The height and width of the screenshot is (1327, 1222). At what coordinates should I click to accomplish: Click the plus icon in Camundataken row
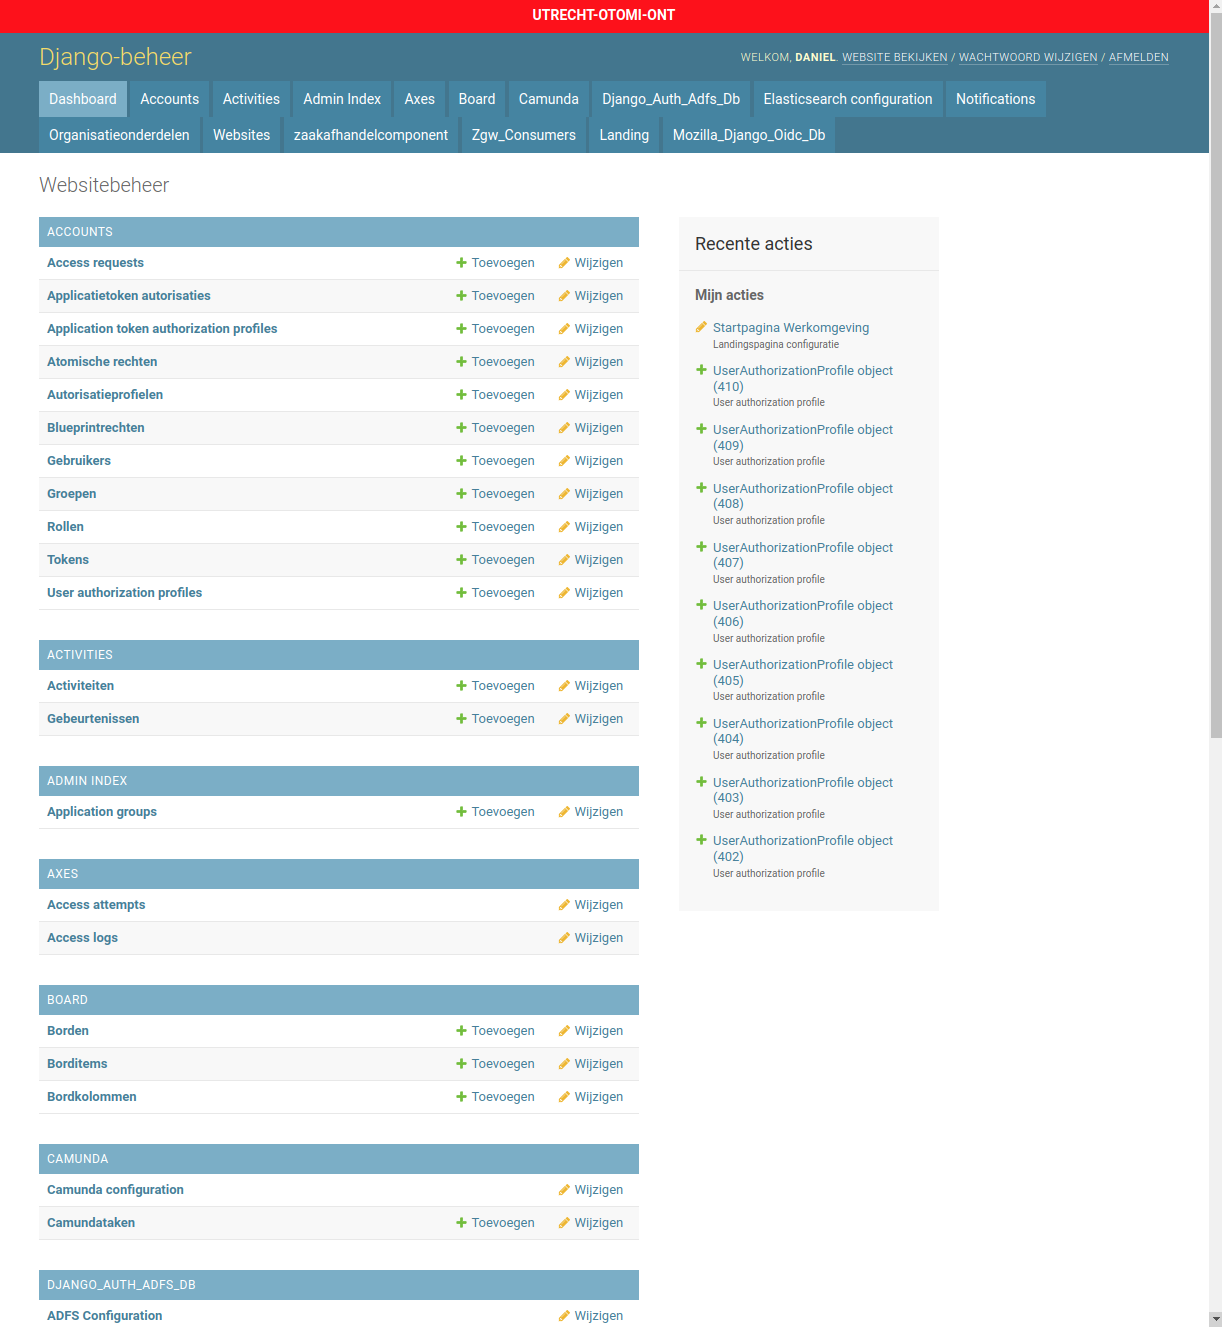461,1223
